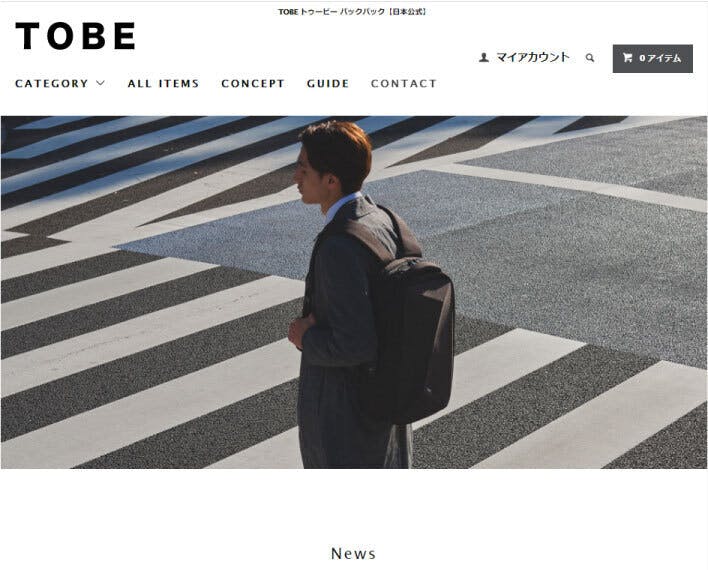Click the account person icon

tap(484, 57)
